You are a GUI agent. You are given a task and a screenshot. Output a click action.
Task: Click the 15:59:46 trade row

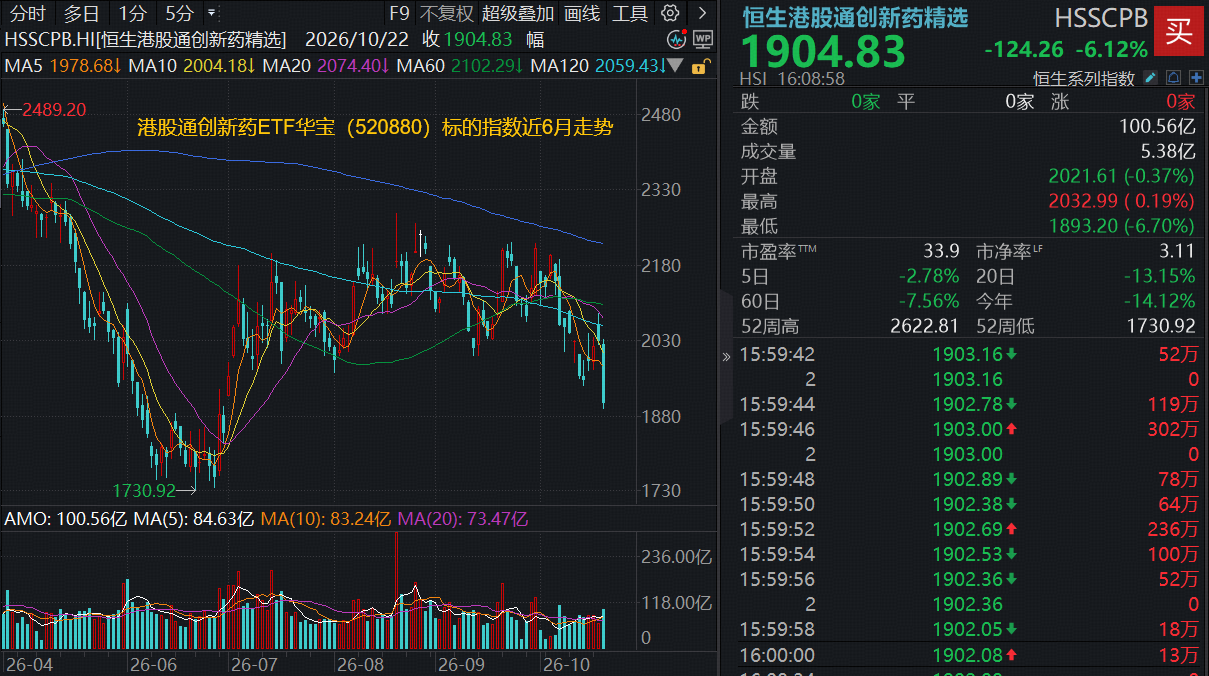click(x=968, y=429)
